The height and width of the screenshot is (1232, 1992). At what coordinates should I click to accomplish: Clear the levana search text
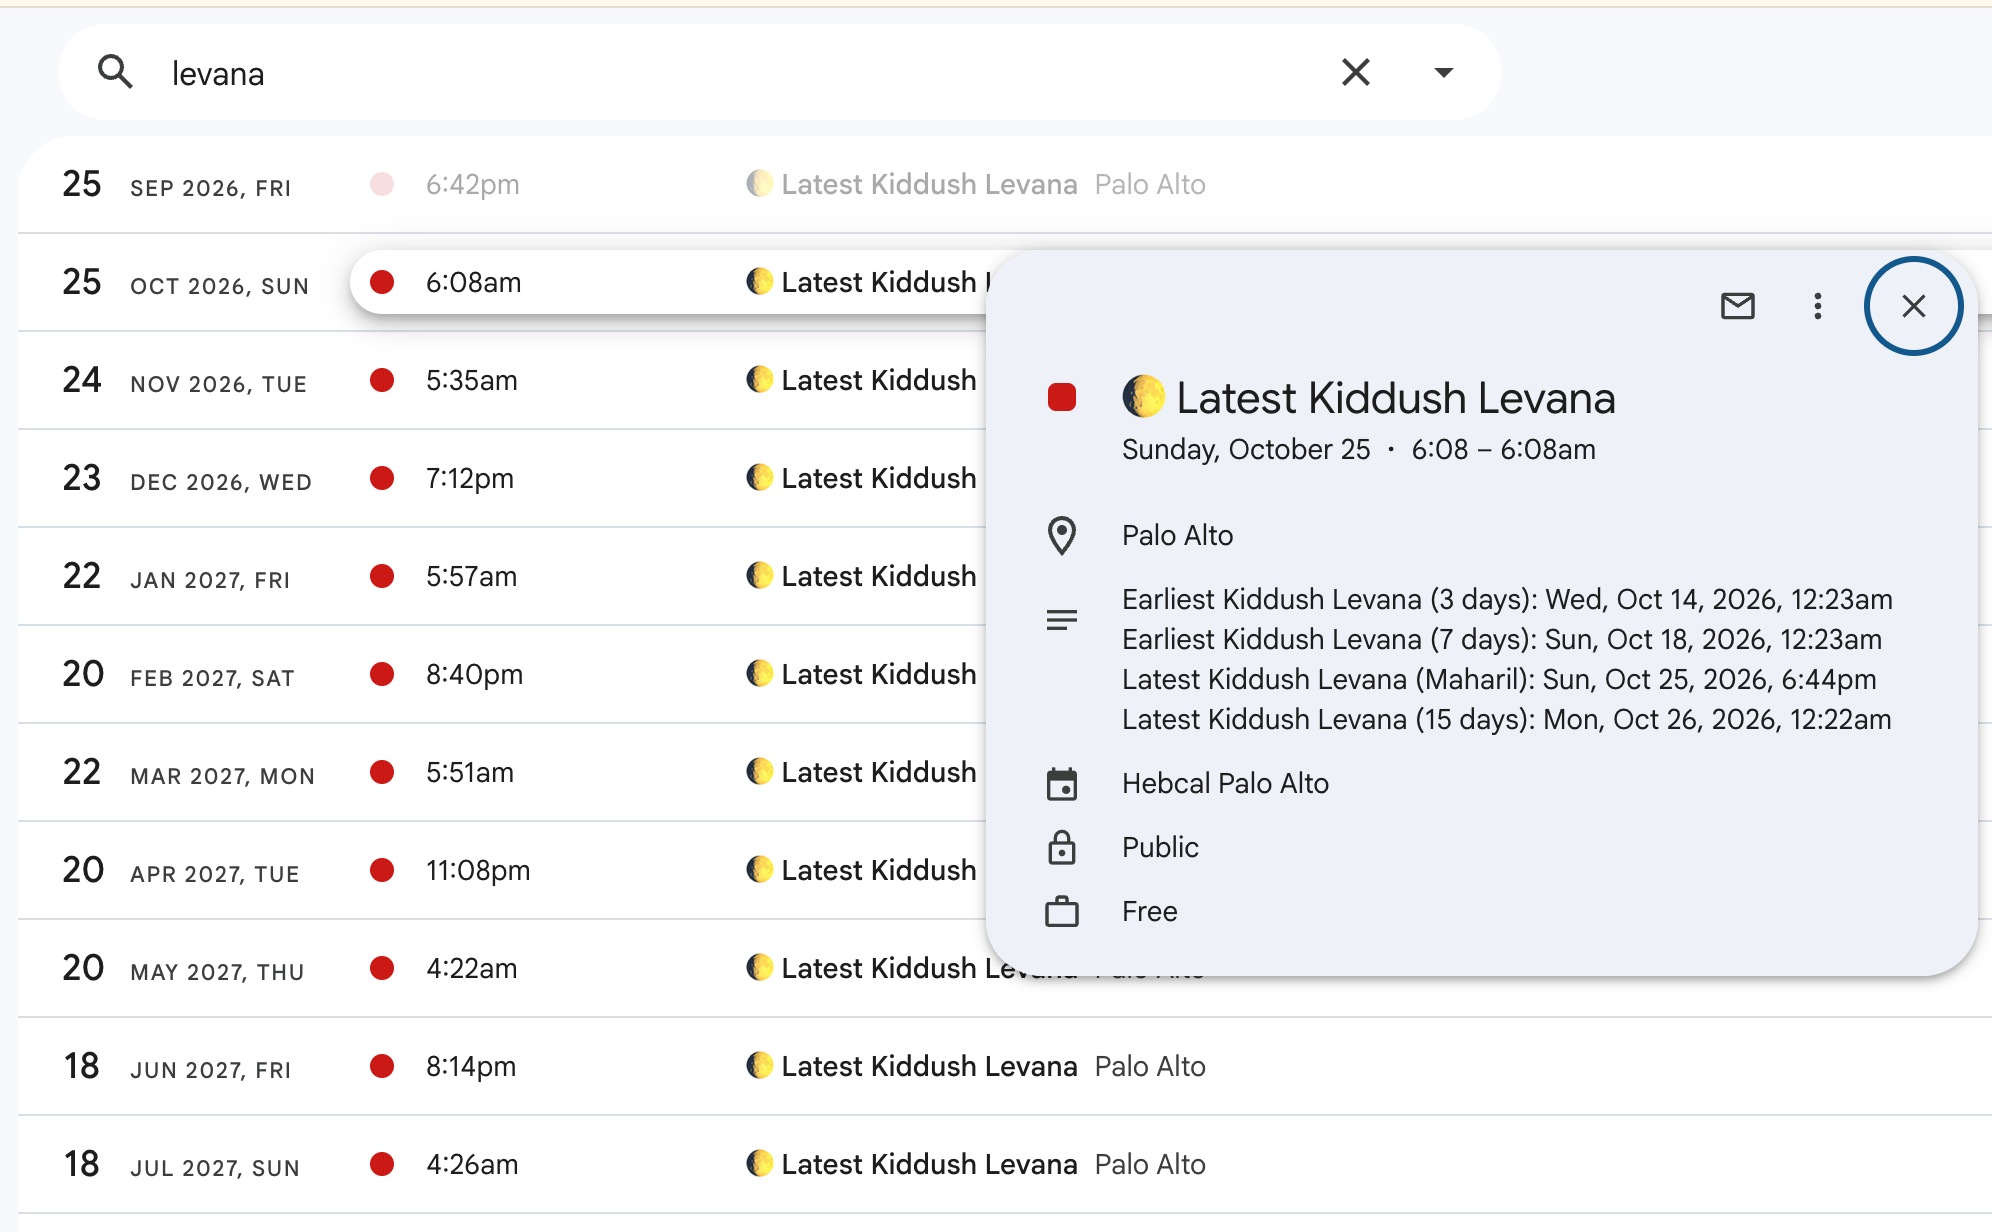coord(1355,72)
